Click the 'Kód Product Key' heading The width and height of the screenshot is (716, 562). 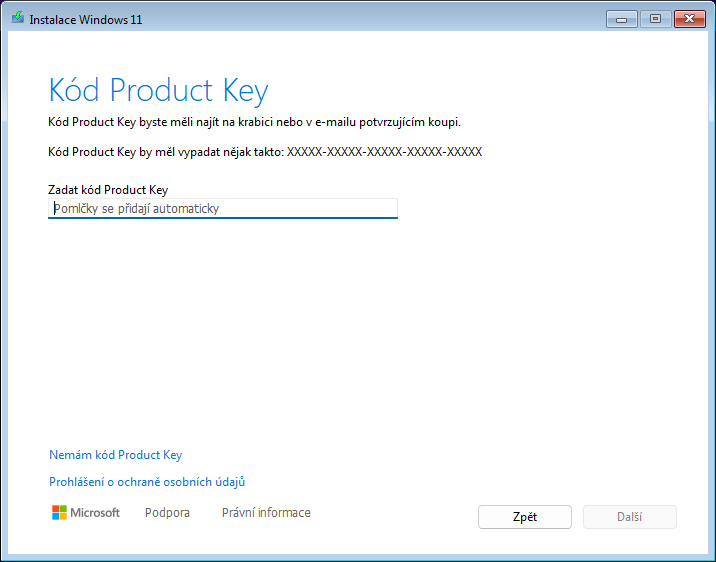point(158,90)
